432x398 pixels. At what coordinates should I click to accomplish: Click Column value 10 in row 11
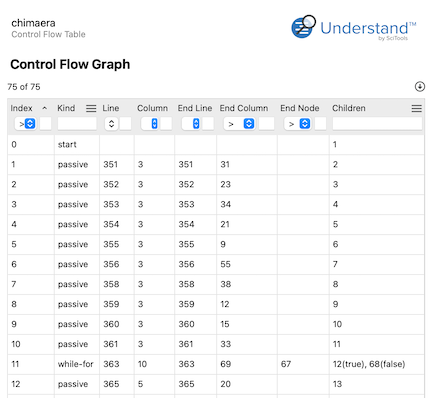(142, 364)
